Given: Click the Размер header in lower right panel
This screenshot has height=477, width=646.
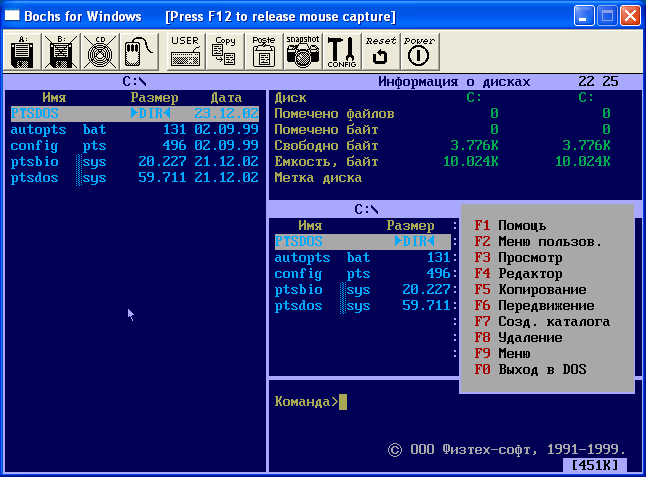Looking at the screenshot, I should [410, 226].
